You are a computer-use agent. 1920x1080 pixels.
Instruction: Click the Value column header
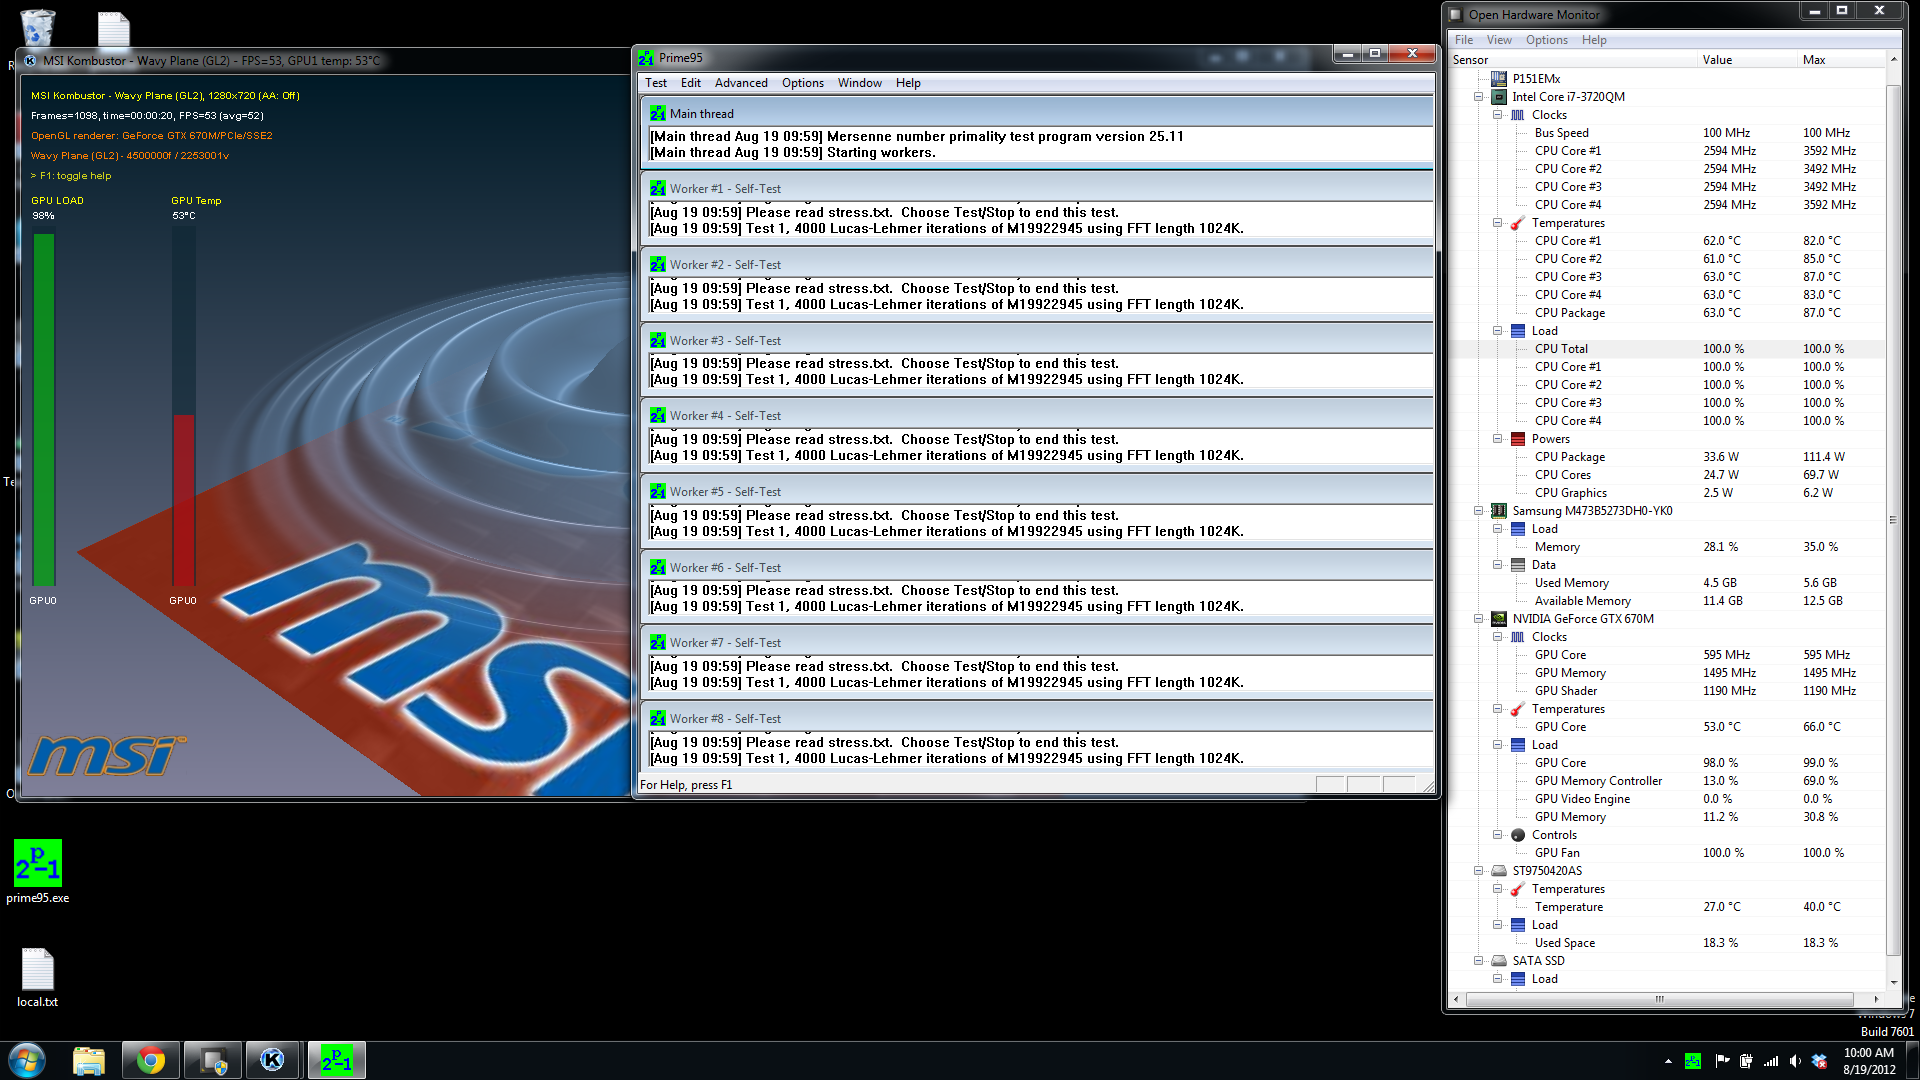pos(1748,60)
